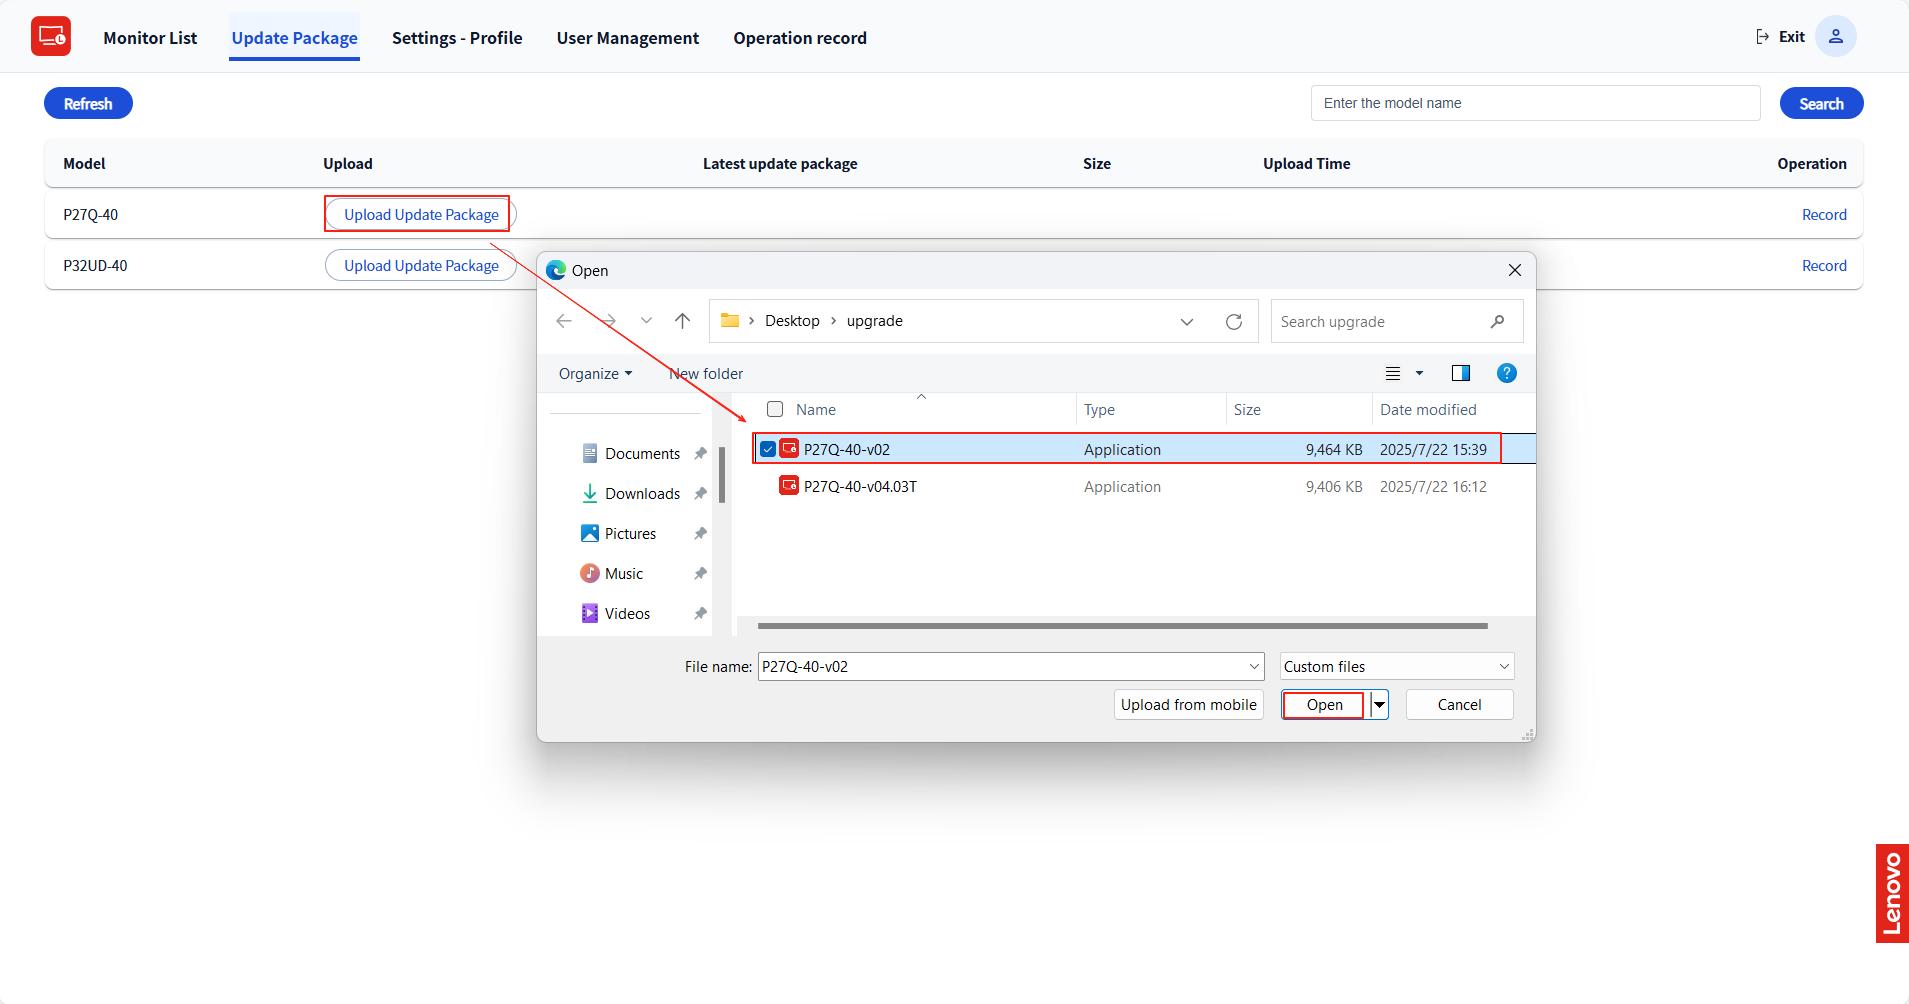Uncheck the P27Q-40-v02 file checkbox
Viewport: 1909px width, 1004px height.
(768, 449)
